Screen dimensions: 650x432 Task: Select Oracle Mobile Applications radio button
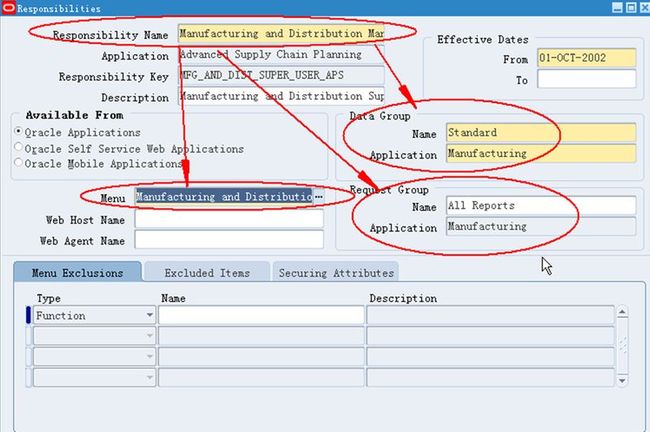[x=18, y=163]
